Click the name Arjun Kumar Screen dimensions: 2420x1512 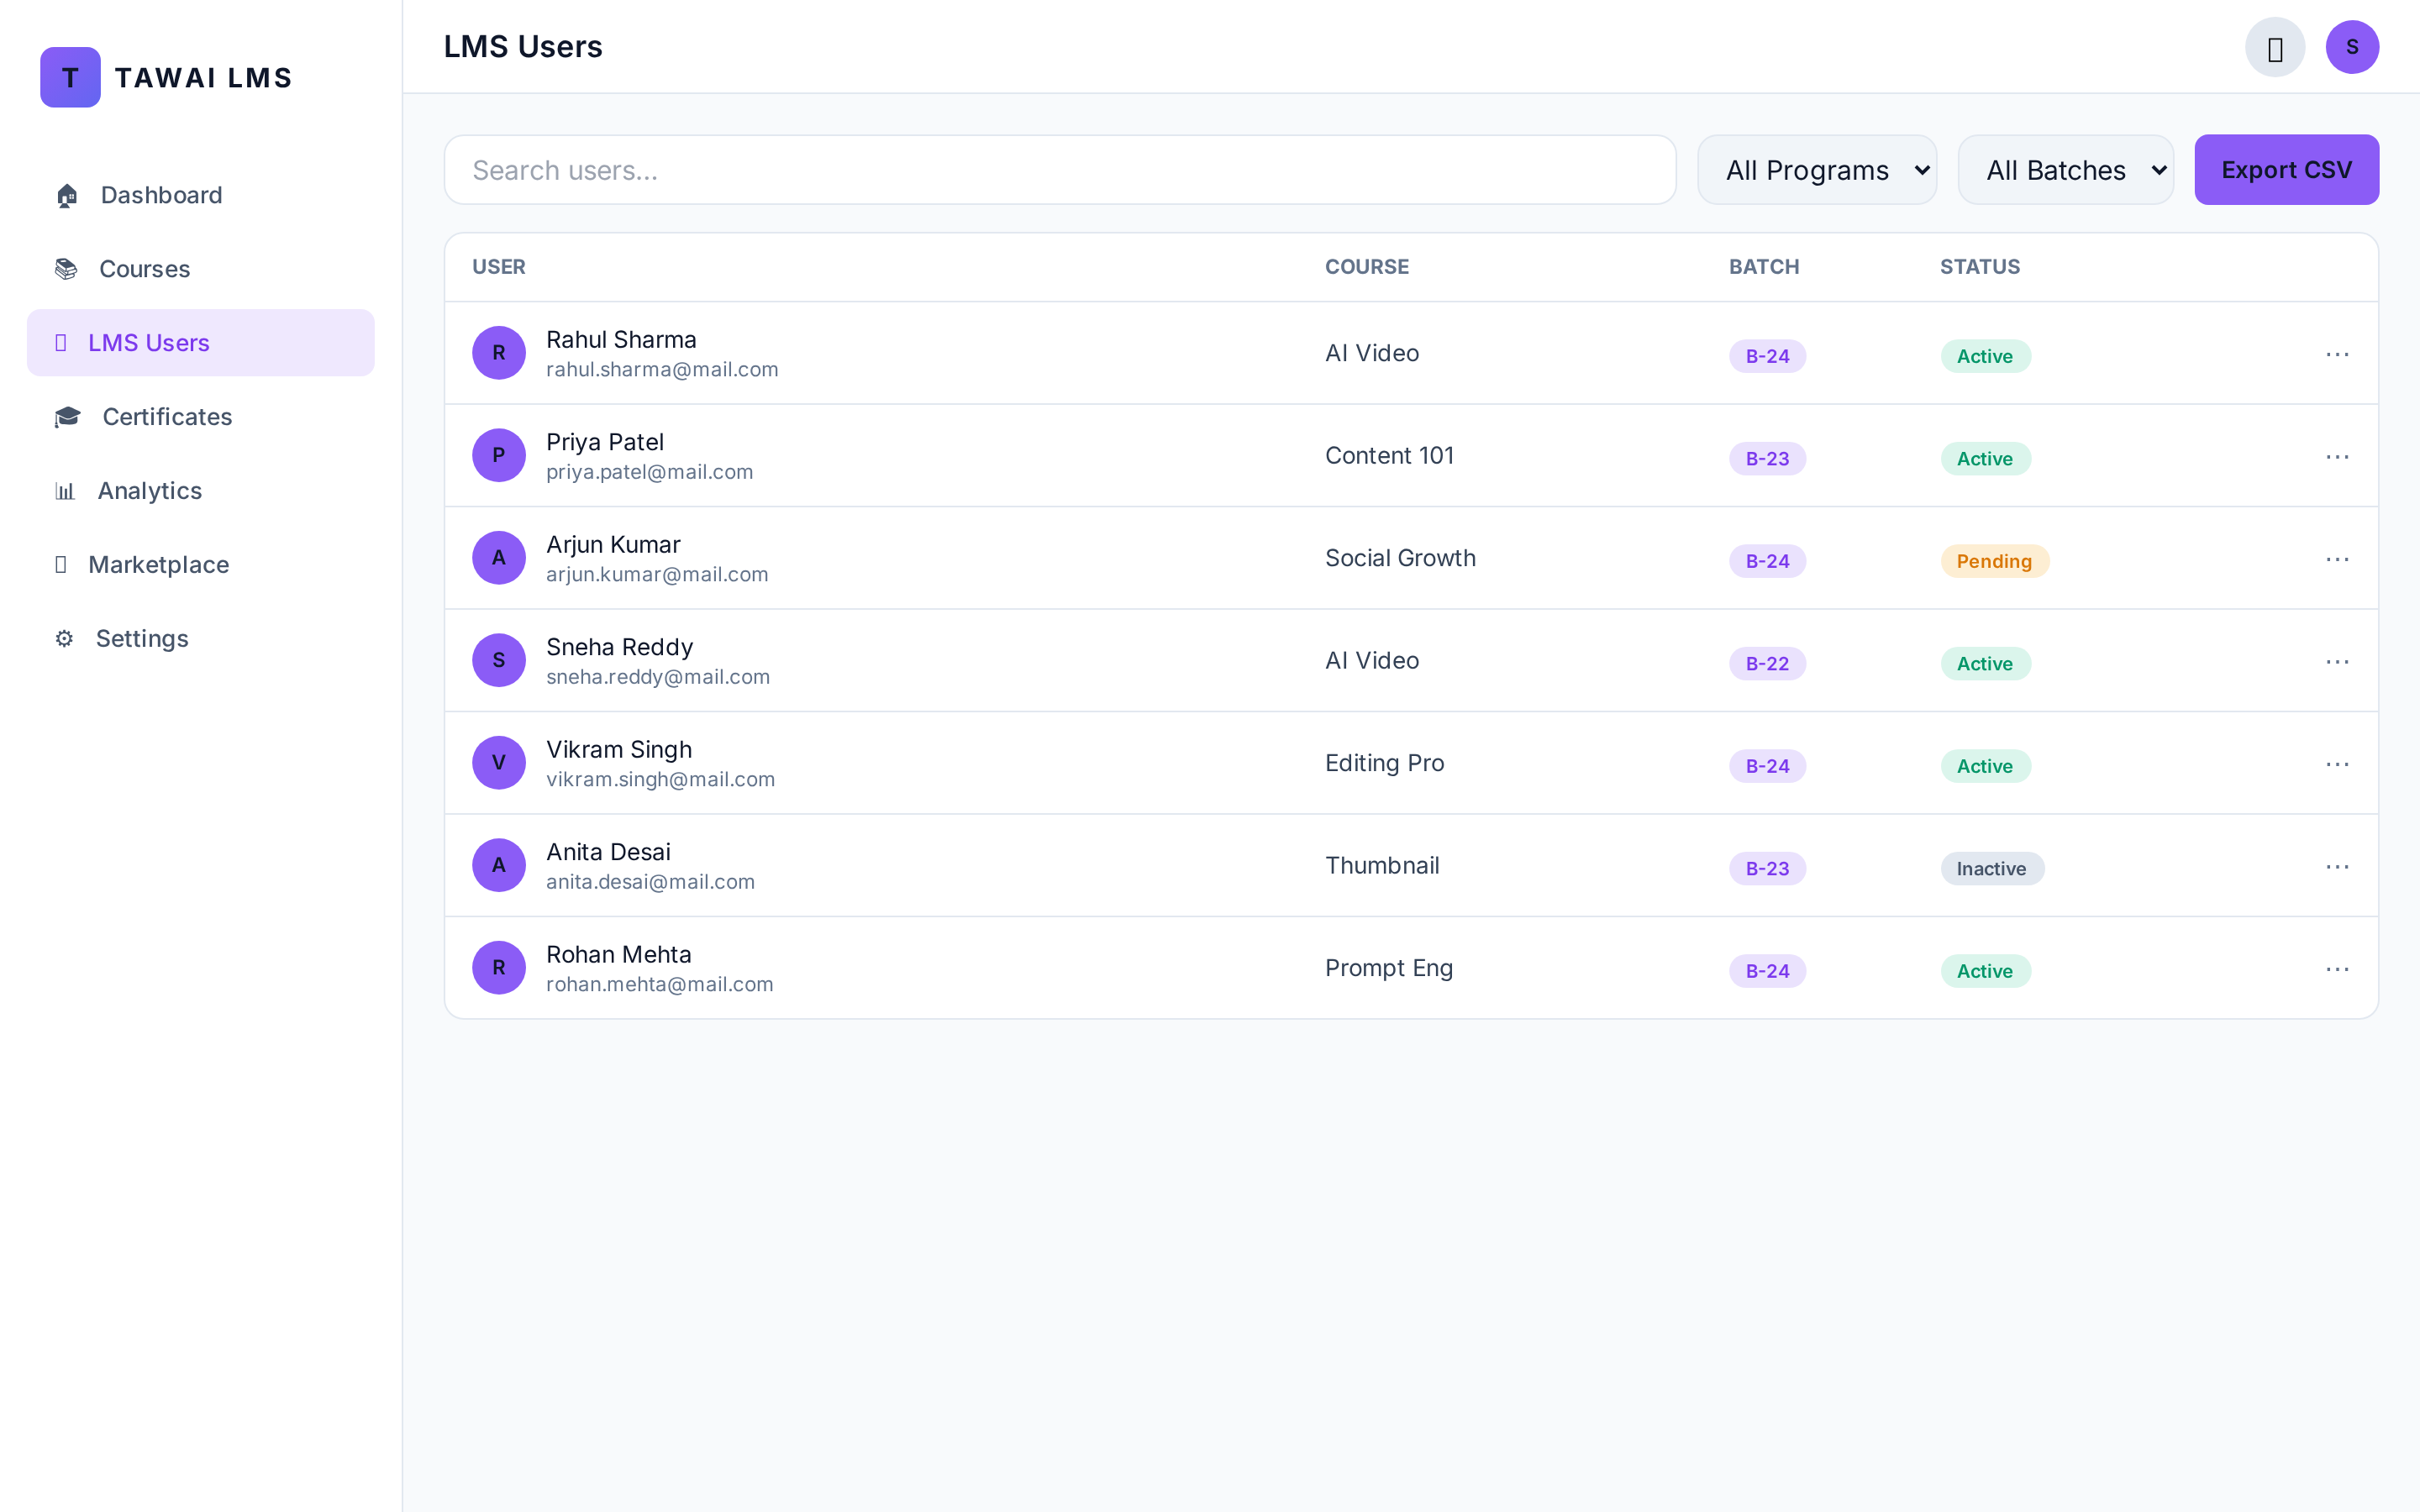613,545
